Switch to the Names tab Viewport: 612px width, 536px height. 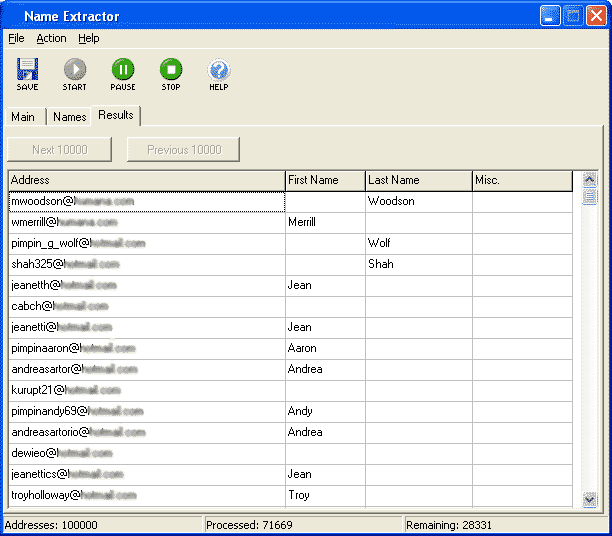[x=69, y=117]
